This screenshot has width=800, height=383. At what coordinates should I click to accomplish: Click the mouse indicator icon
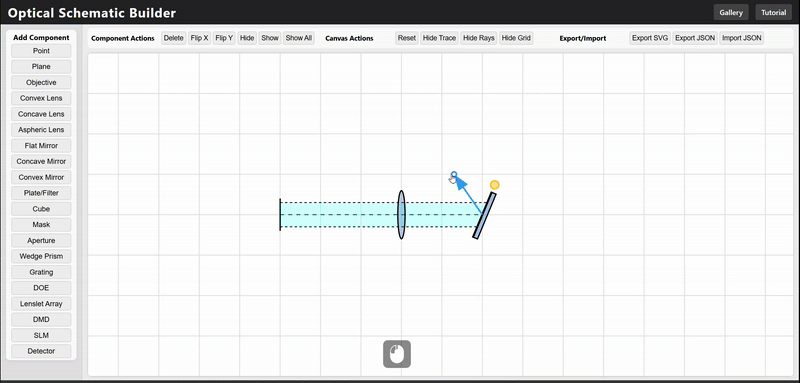click(x=397, y=354)
